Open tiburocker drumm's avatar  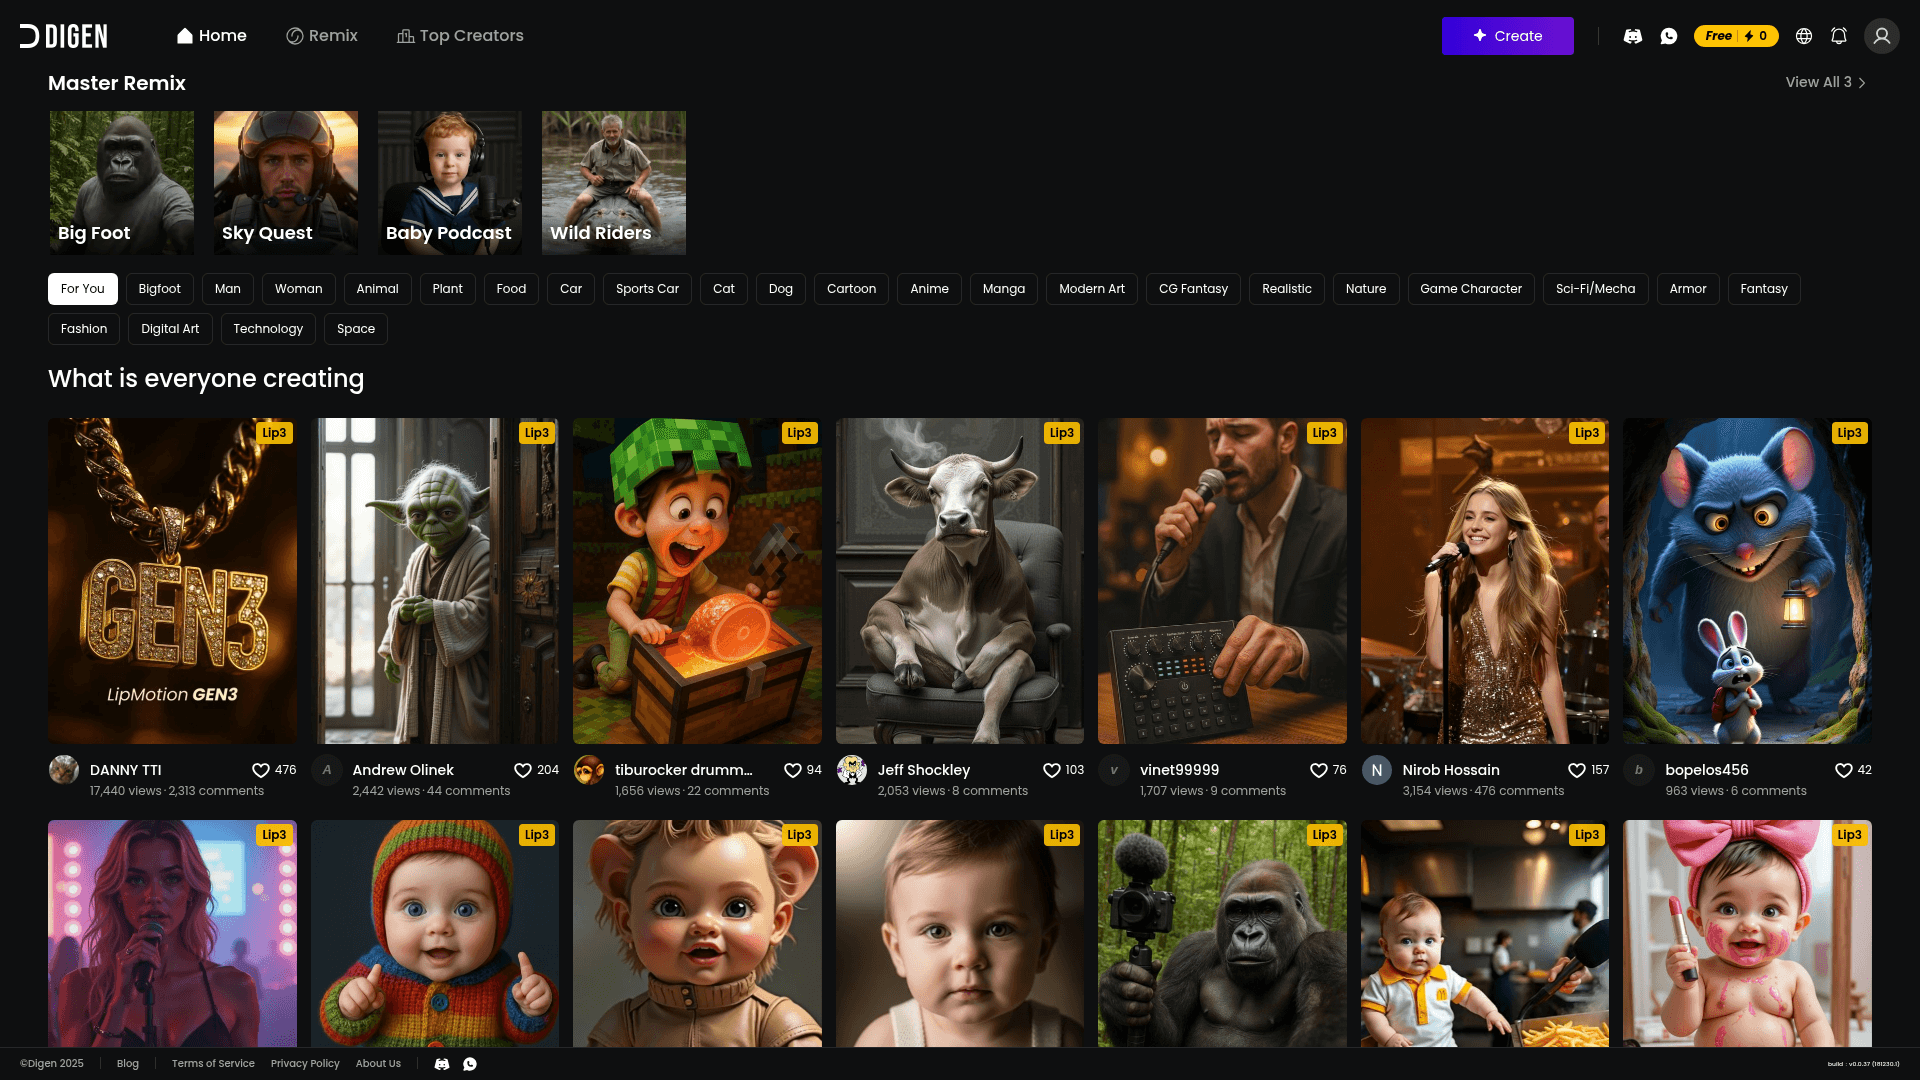click(589, 770)
